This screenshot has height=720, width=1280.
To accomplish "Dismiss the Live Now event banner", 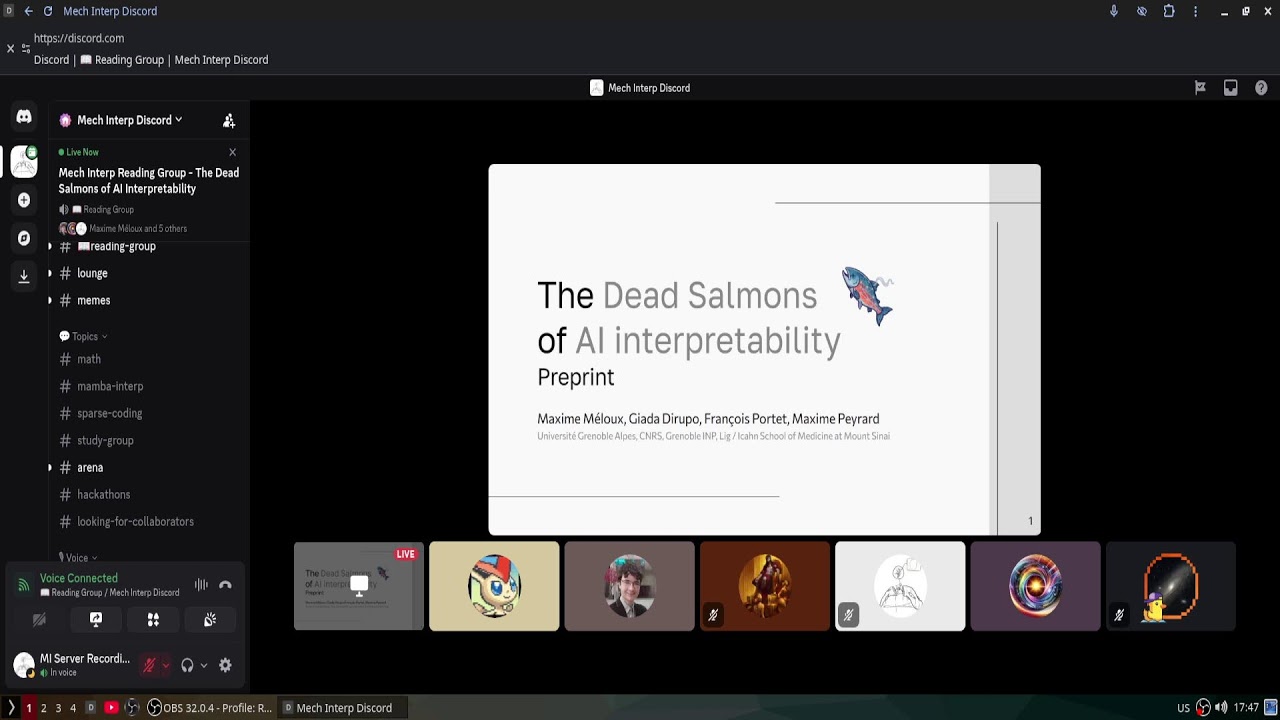I will [233, 152].
